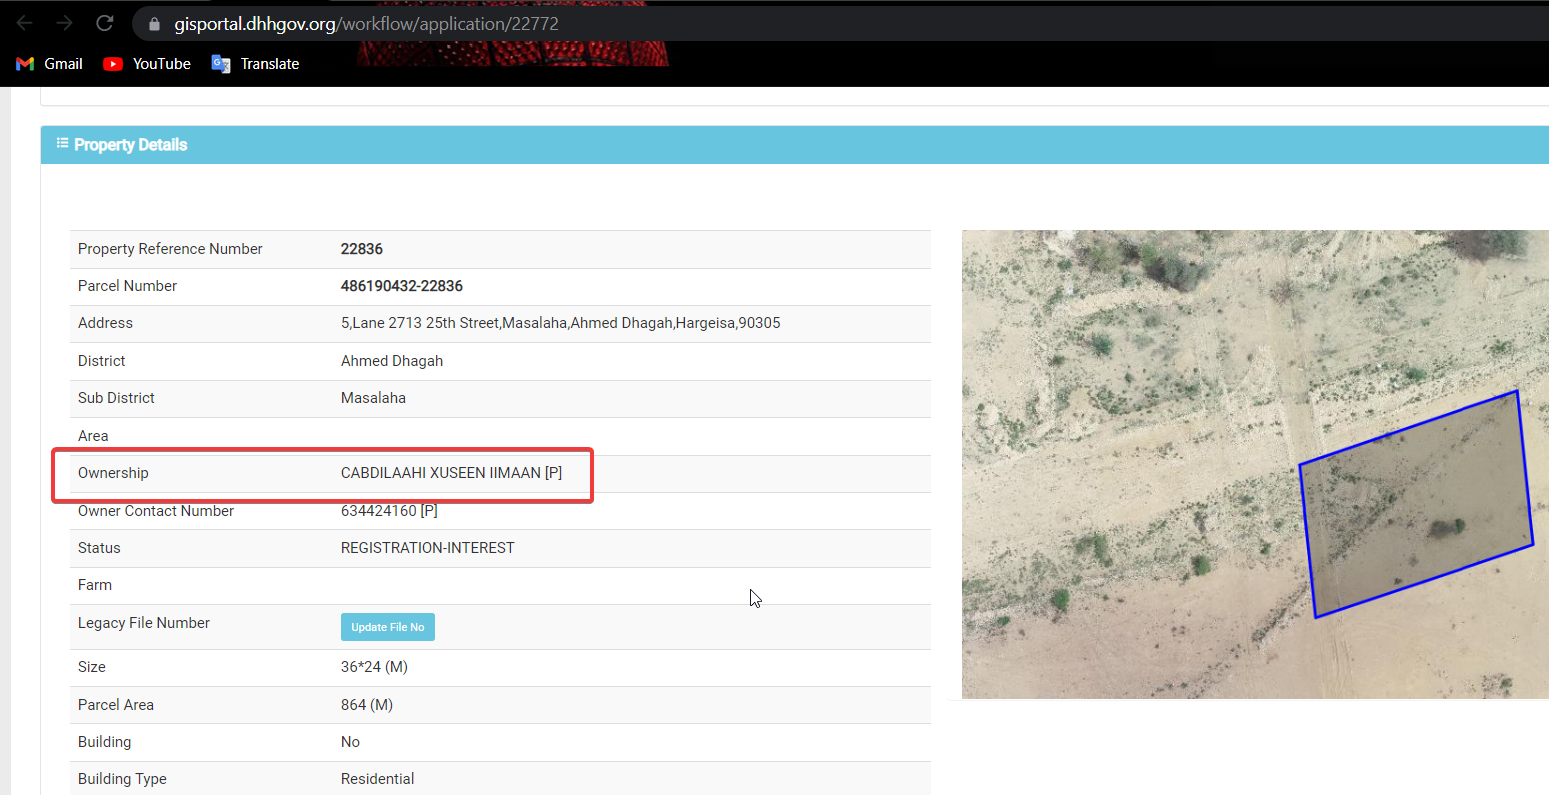Click the address bar URL
The image size is (1549, 795).
click(366, 24)
